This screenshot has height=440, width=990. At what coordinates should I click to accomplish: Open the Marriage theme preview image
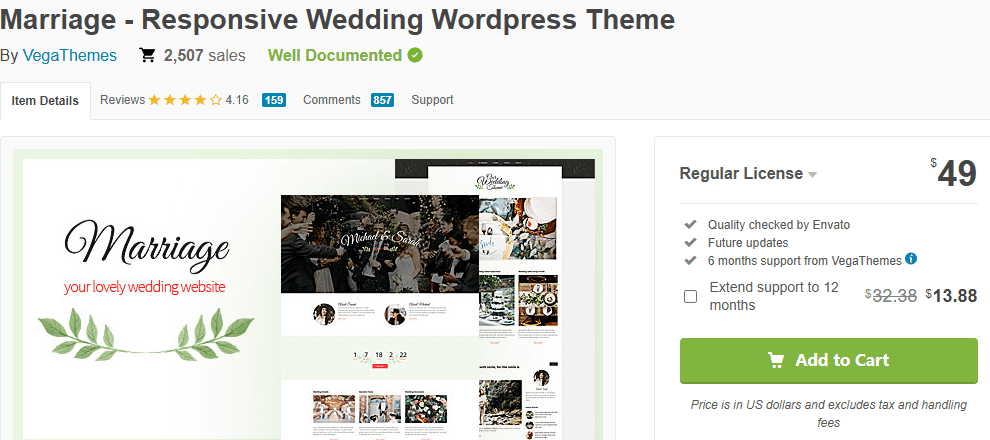point(308,295)
